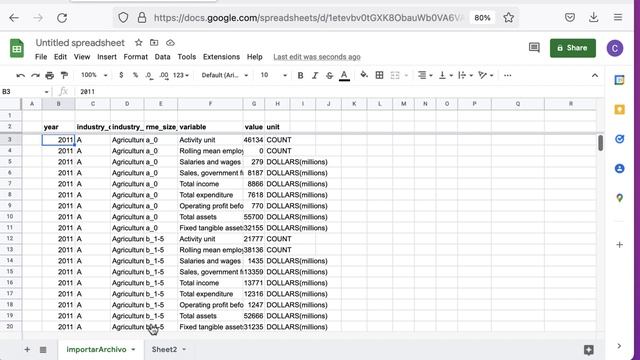
Task: Toggle bold formatting
Action: [x=300, y=76]
